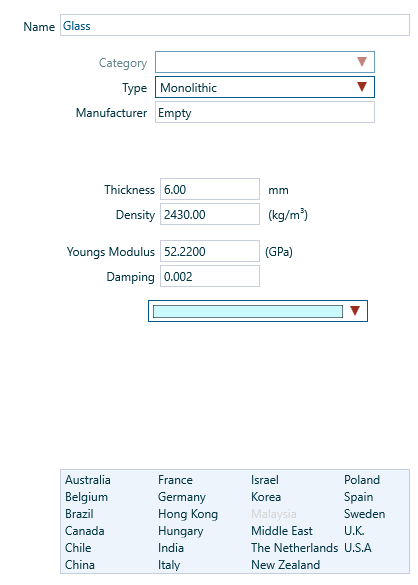This screenshot has width=418, height=585.
Task: Click the Damping value field
Action: tap(210, 276)
